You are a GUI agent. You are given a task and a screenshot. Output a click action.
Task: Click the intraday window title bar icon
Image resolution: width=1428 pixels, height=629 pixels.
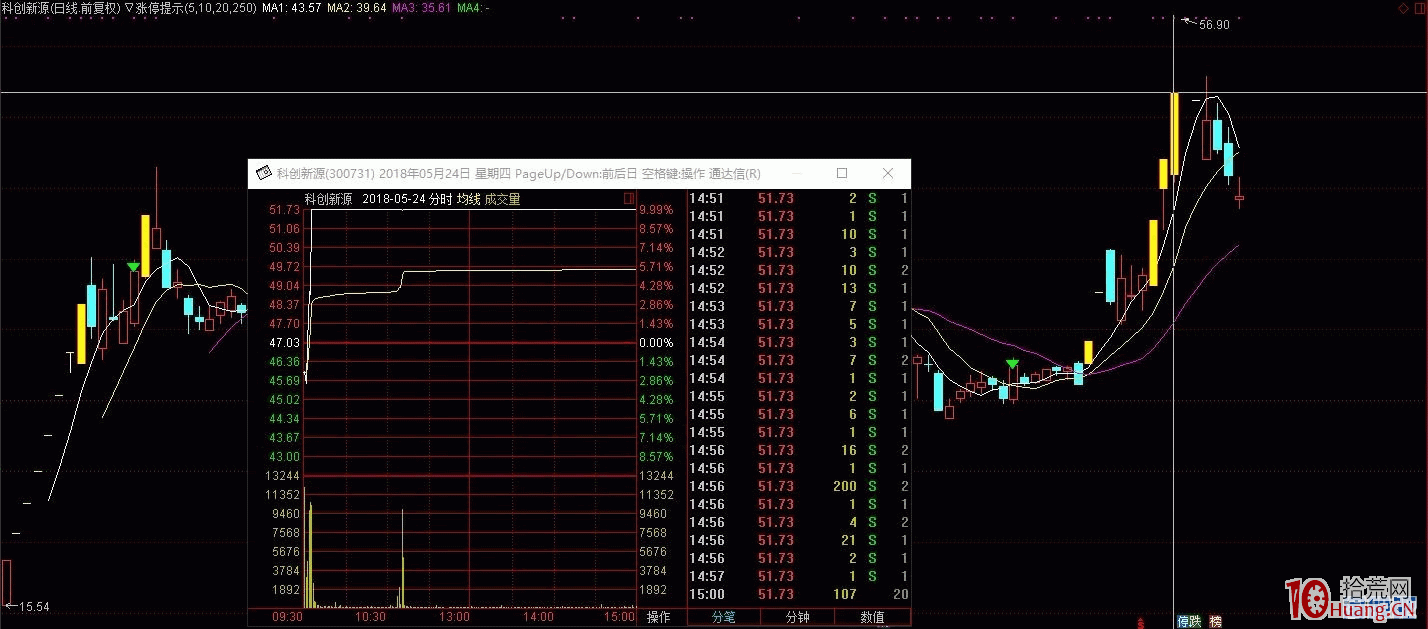coord(264,173)
